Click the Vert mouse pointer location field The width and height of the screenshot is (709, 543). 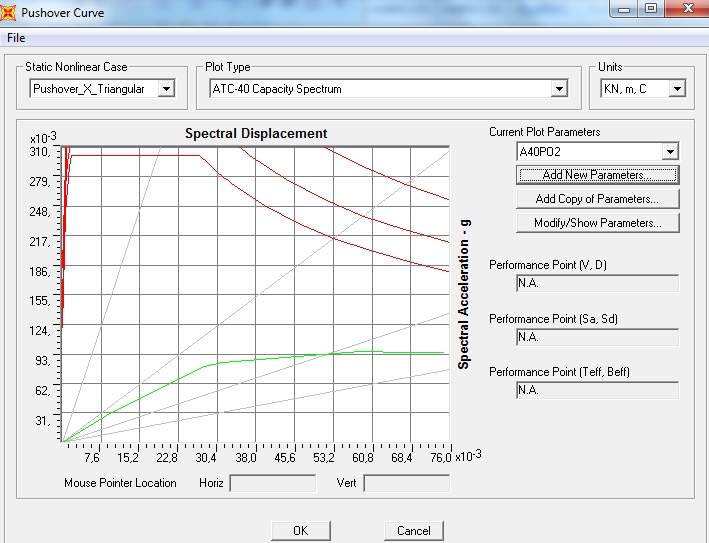(x=407, y=483)
